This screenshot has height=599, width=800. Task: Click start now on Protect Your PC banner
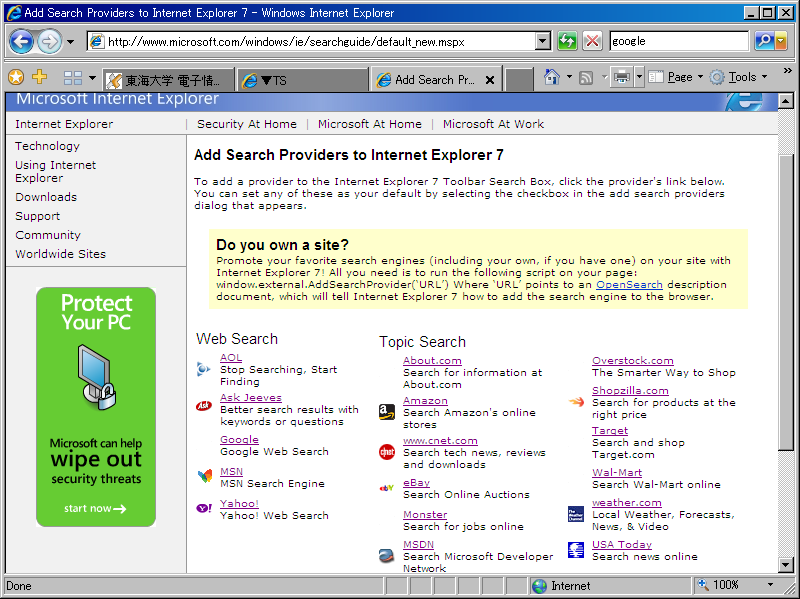pyautogui.click(x=95, y=508)
